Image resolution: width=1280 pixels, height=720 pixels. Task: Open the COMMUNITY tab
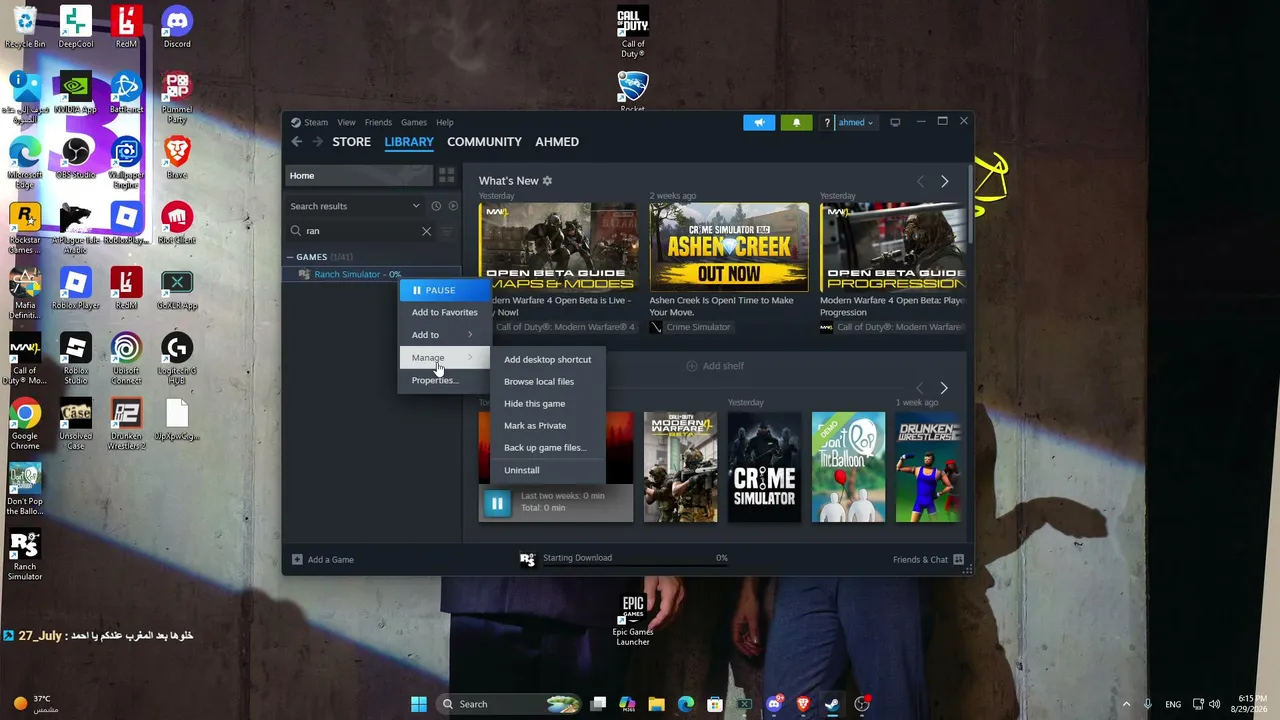pyautogui.click(x=484, y=142)
